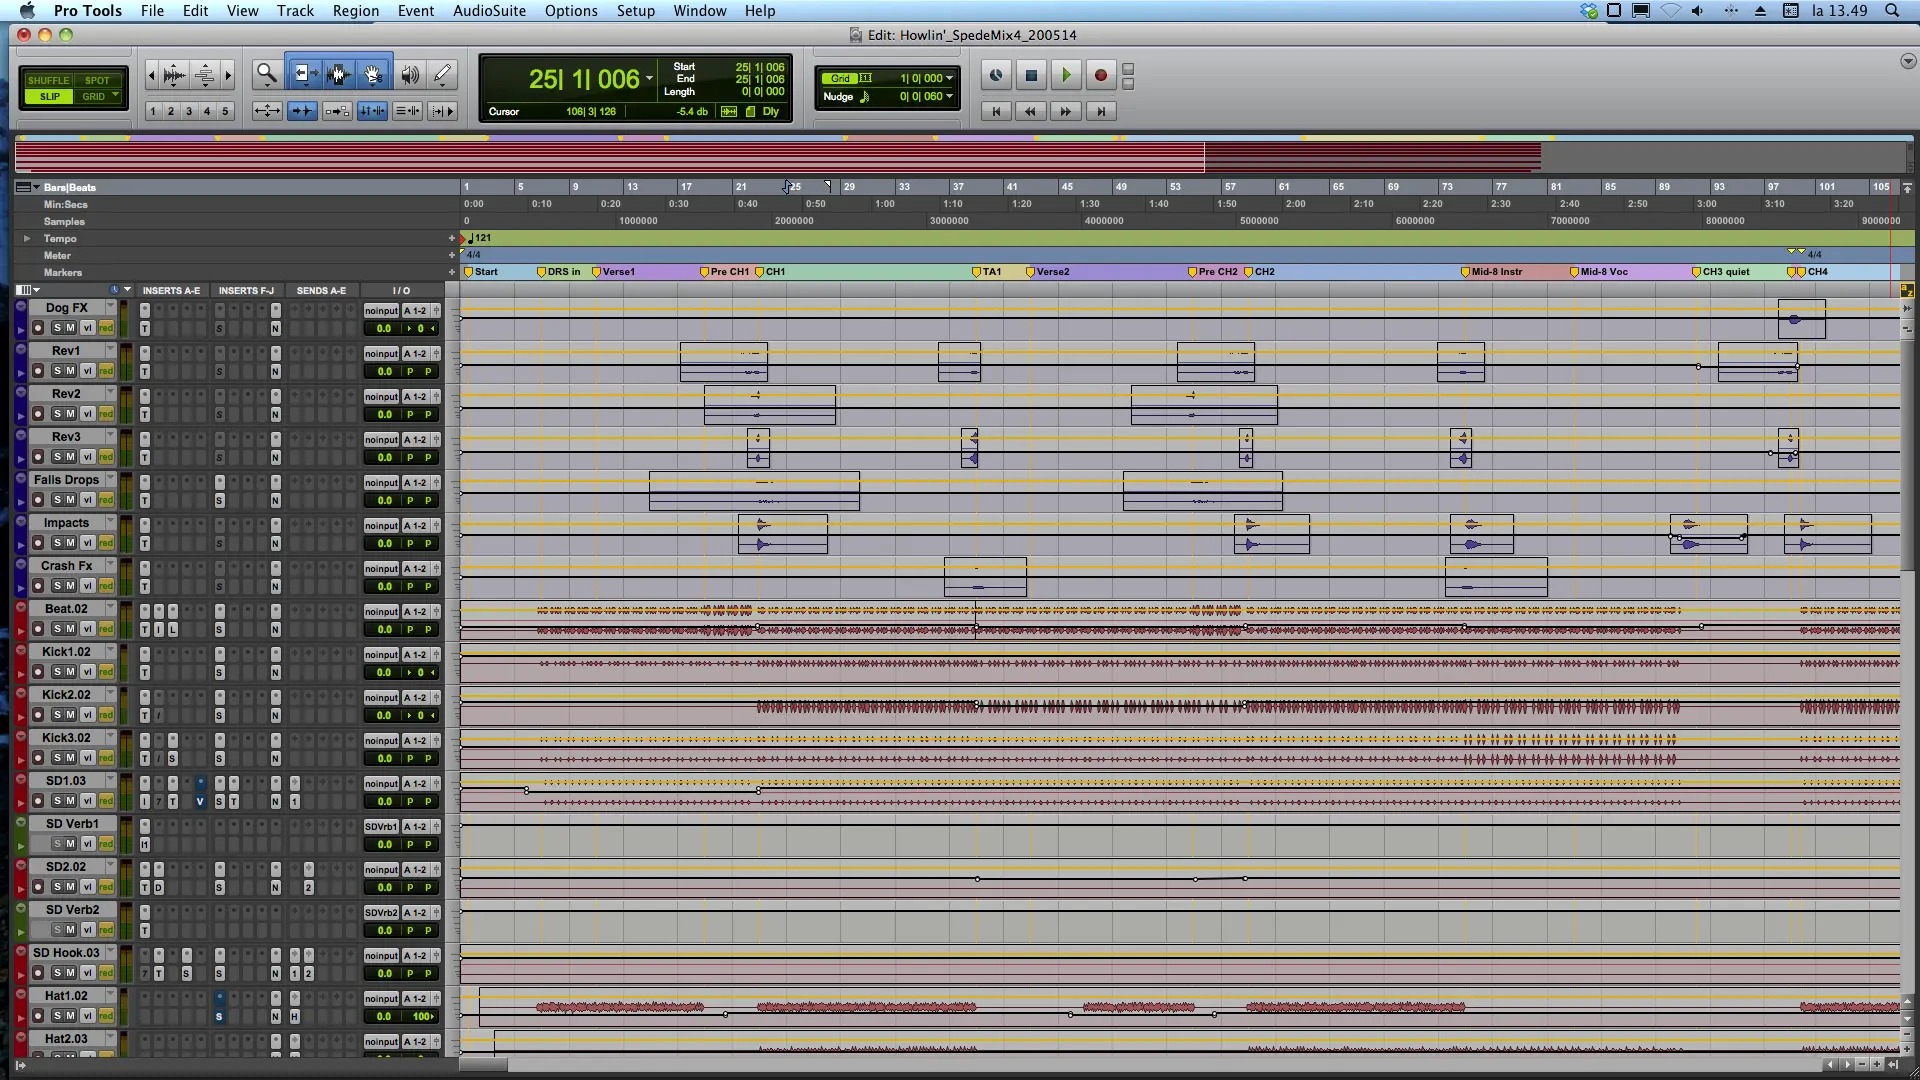Select the Trim tool
This screenshot has height=1080, width=1920.
(304, 74)
